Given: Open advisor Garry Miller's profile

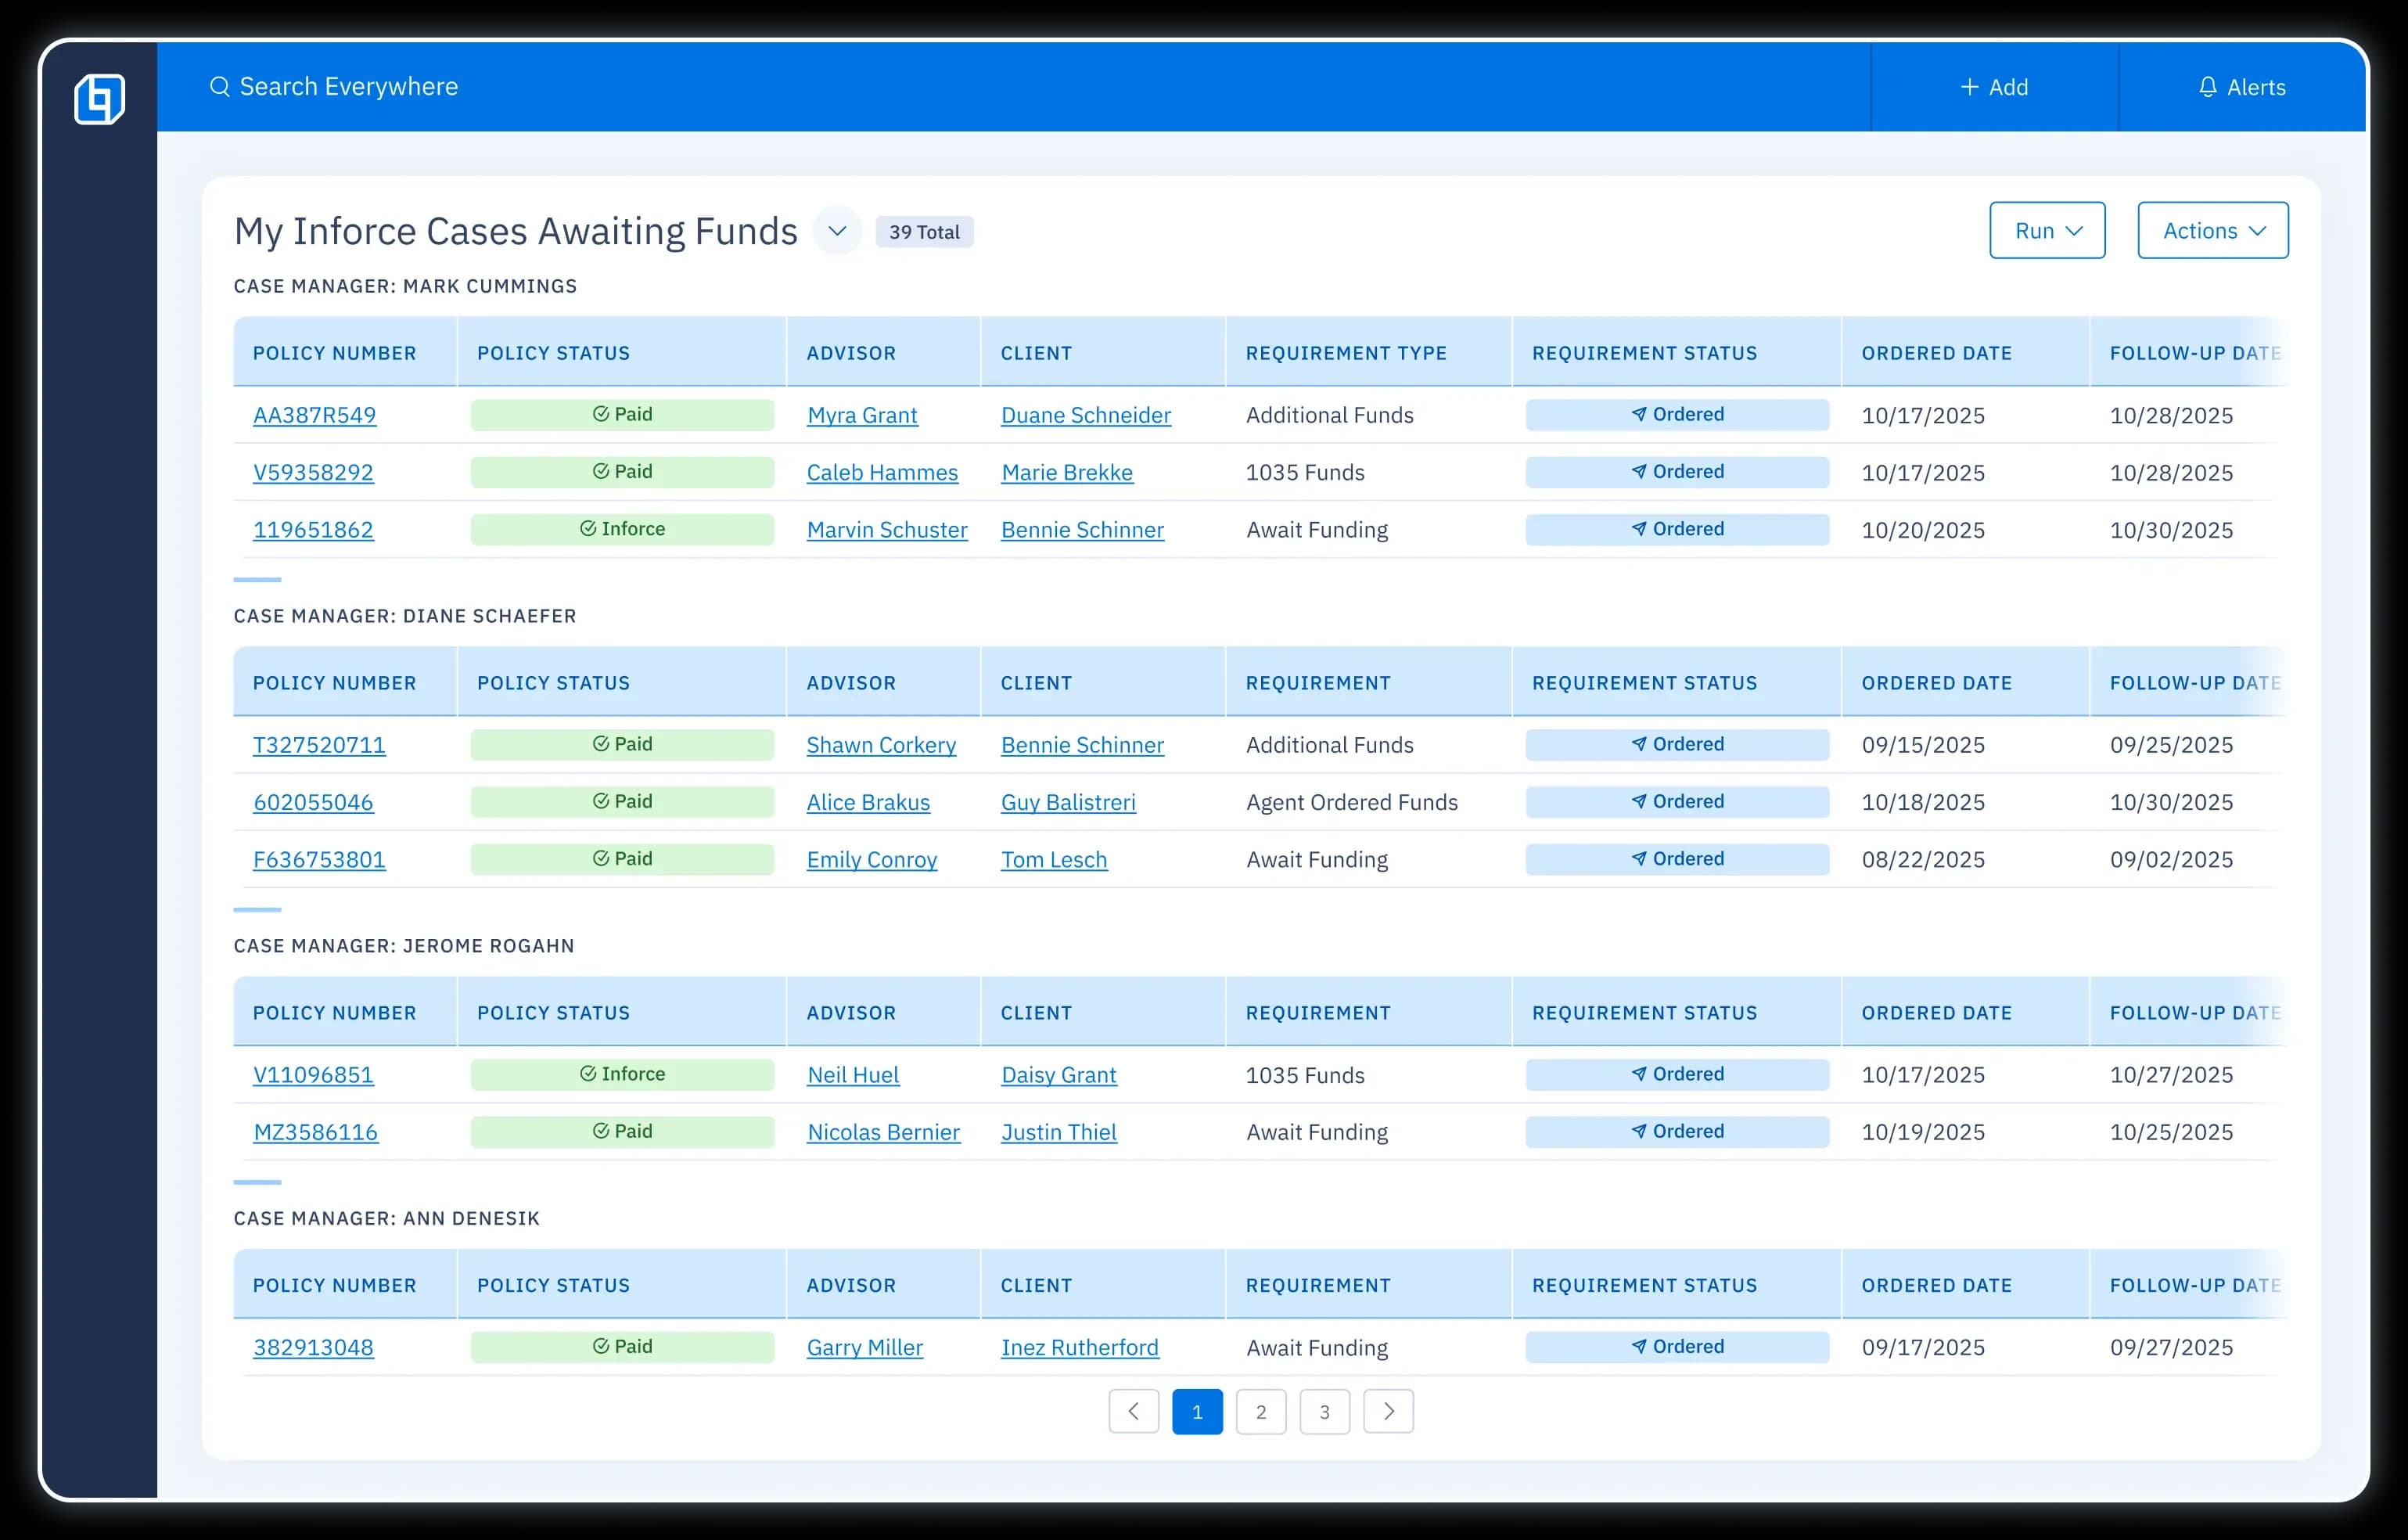Looking at the screenshot, I should (864, 1346).
